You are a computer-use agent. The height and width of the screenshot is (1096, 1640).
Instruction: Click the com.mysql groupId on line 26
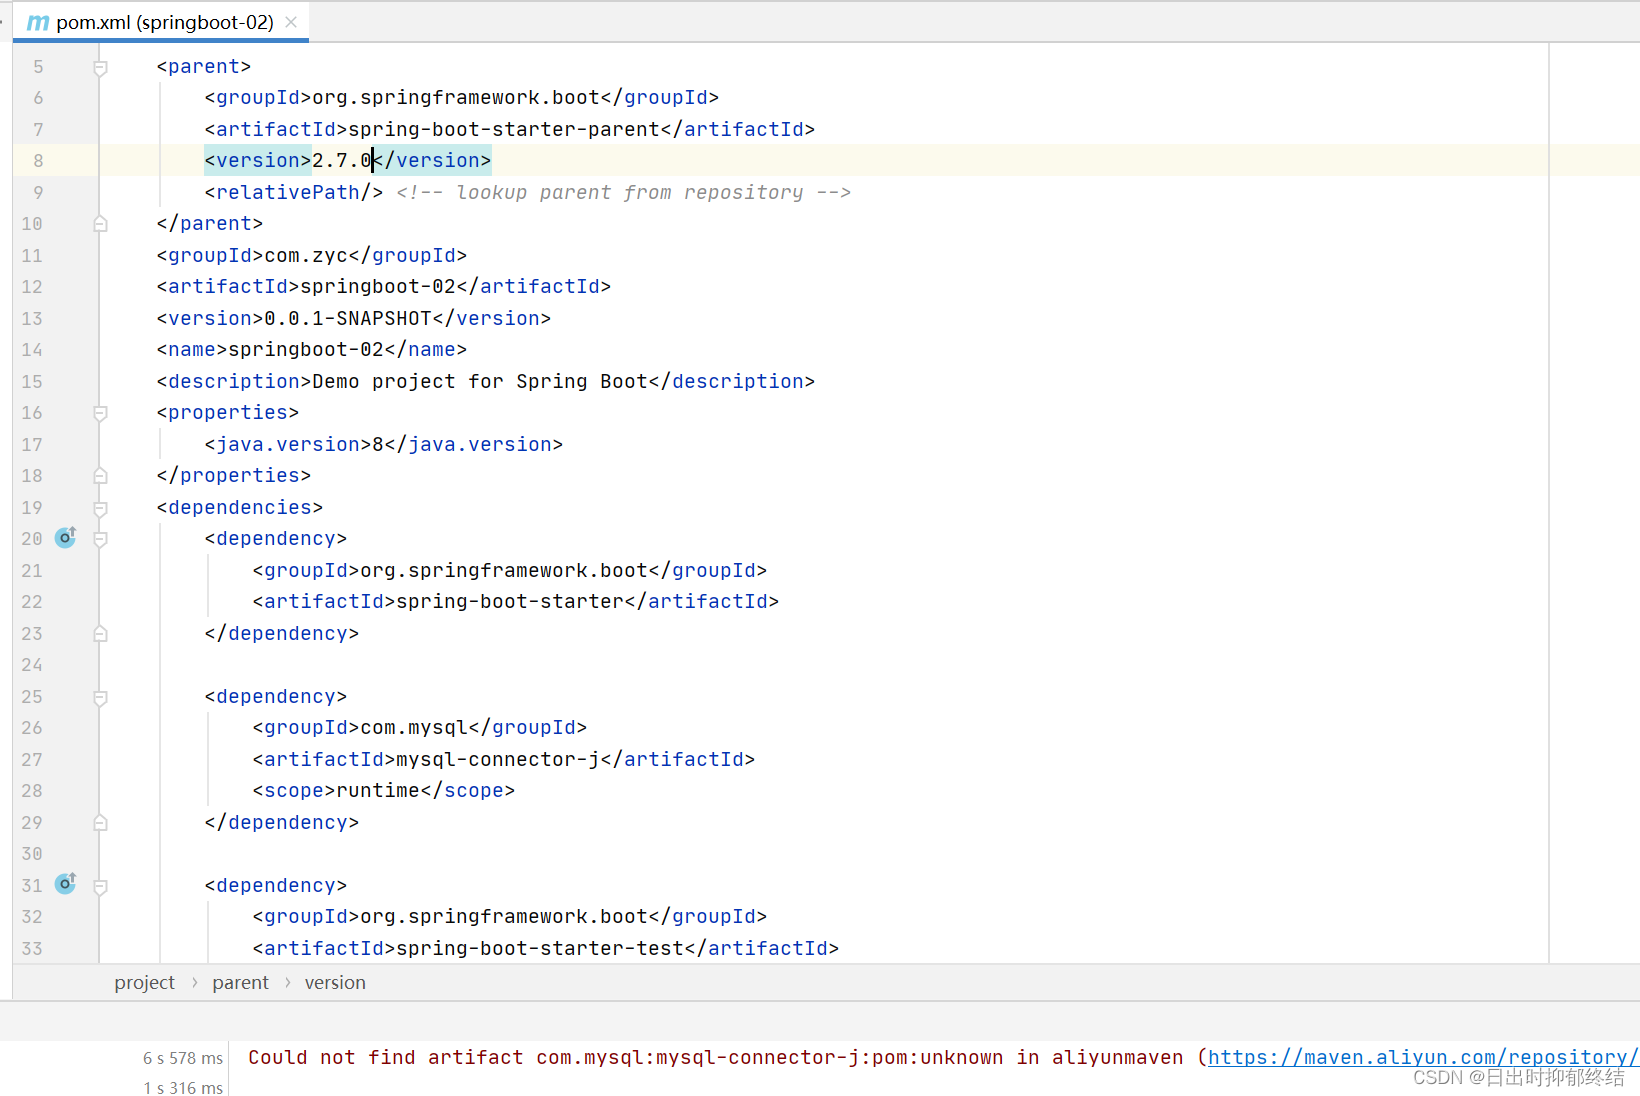pos(414,727)
